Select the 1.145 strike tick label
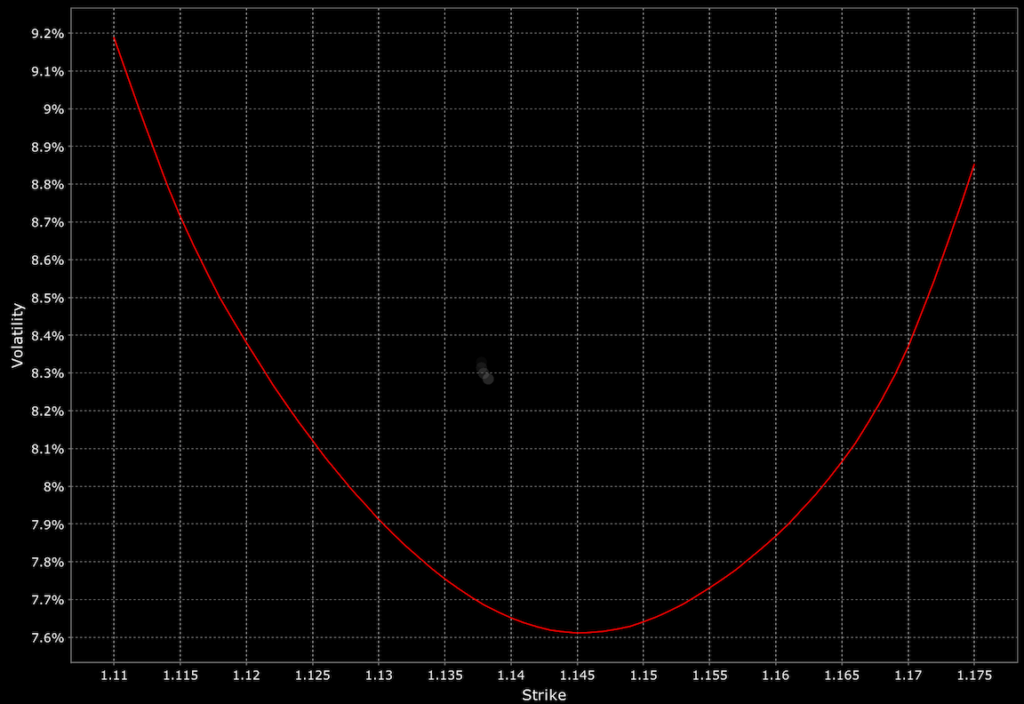Screen dimensions: 1024x704 click(577, 676)
